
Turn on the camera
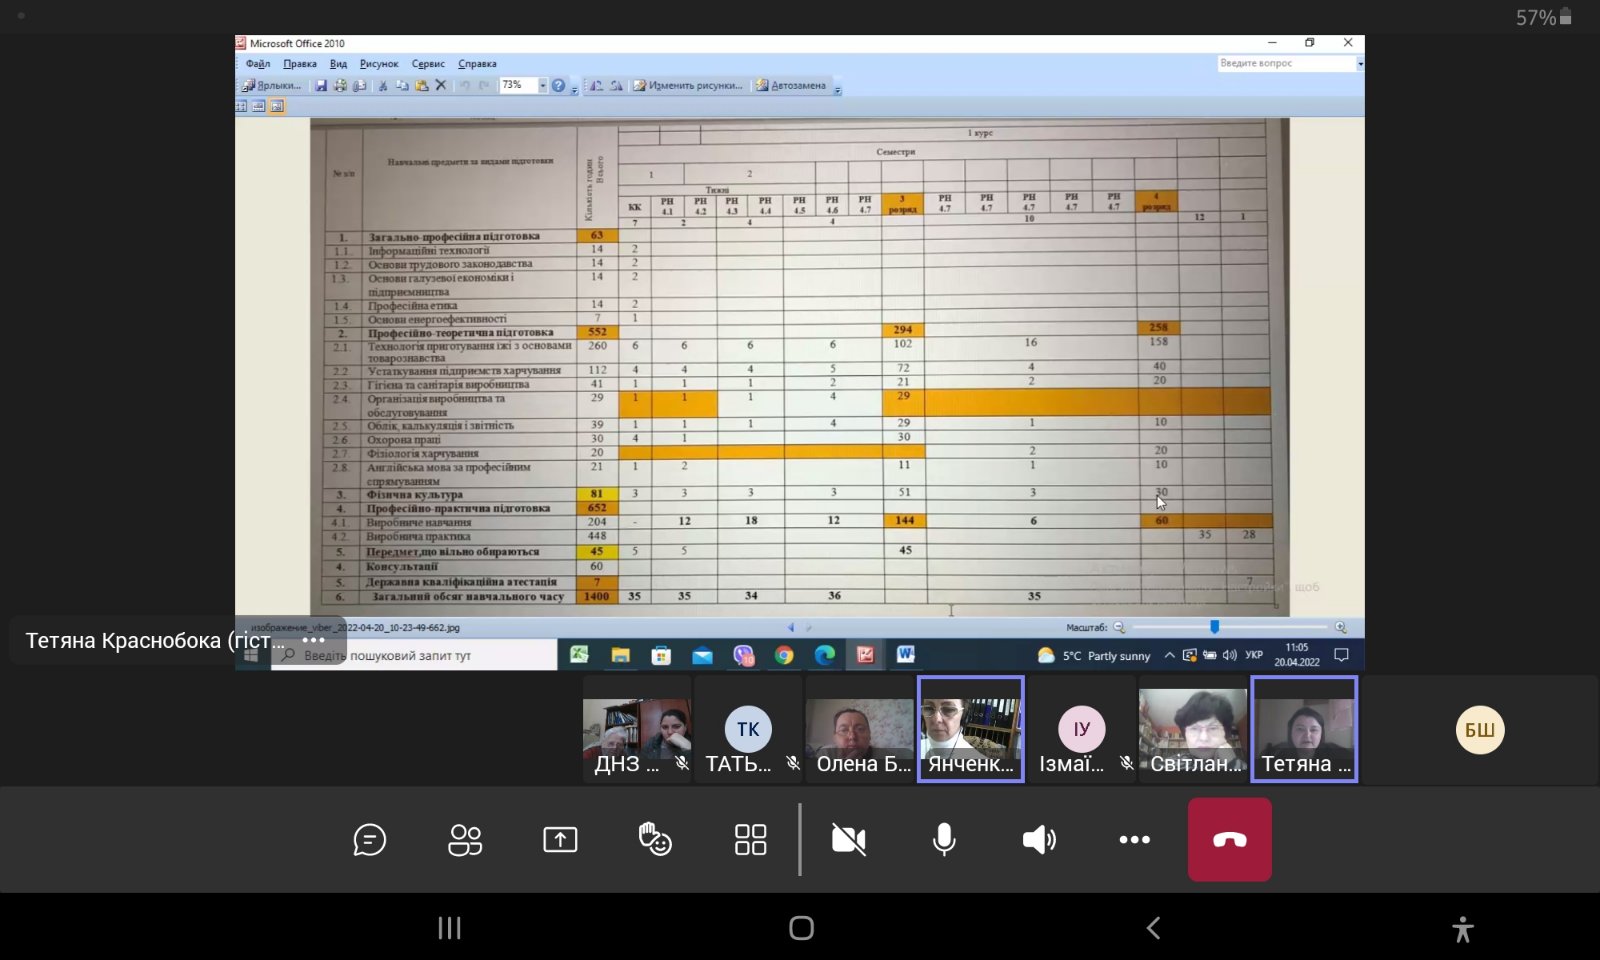coord(849,840)
